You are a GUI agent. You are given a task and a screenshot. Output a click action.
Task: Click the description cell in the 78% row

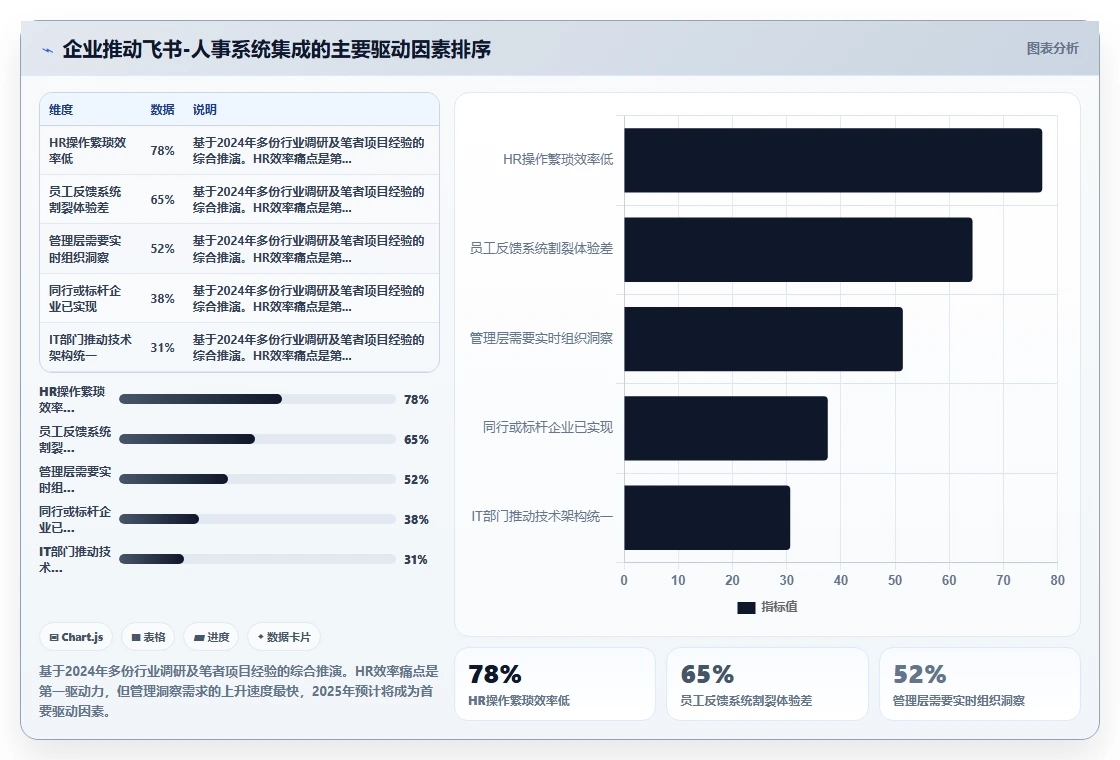coord(309,151)
